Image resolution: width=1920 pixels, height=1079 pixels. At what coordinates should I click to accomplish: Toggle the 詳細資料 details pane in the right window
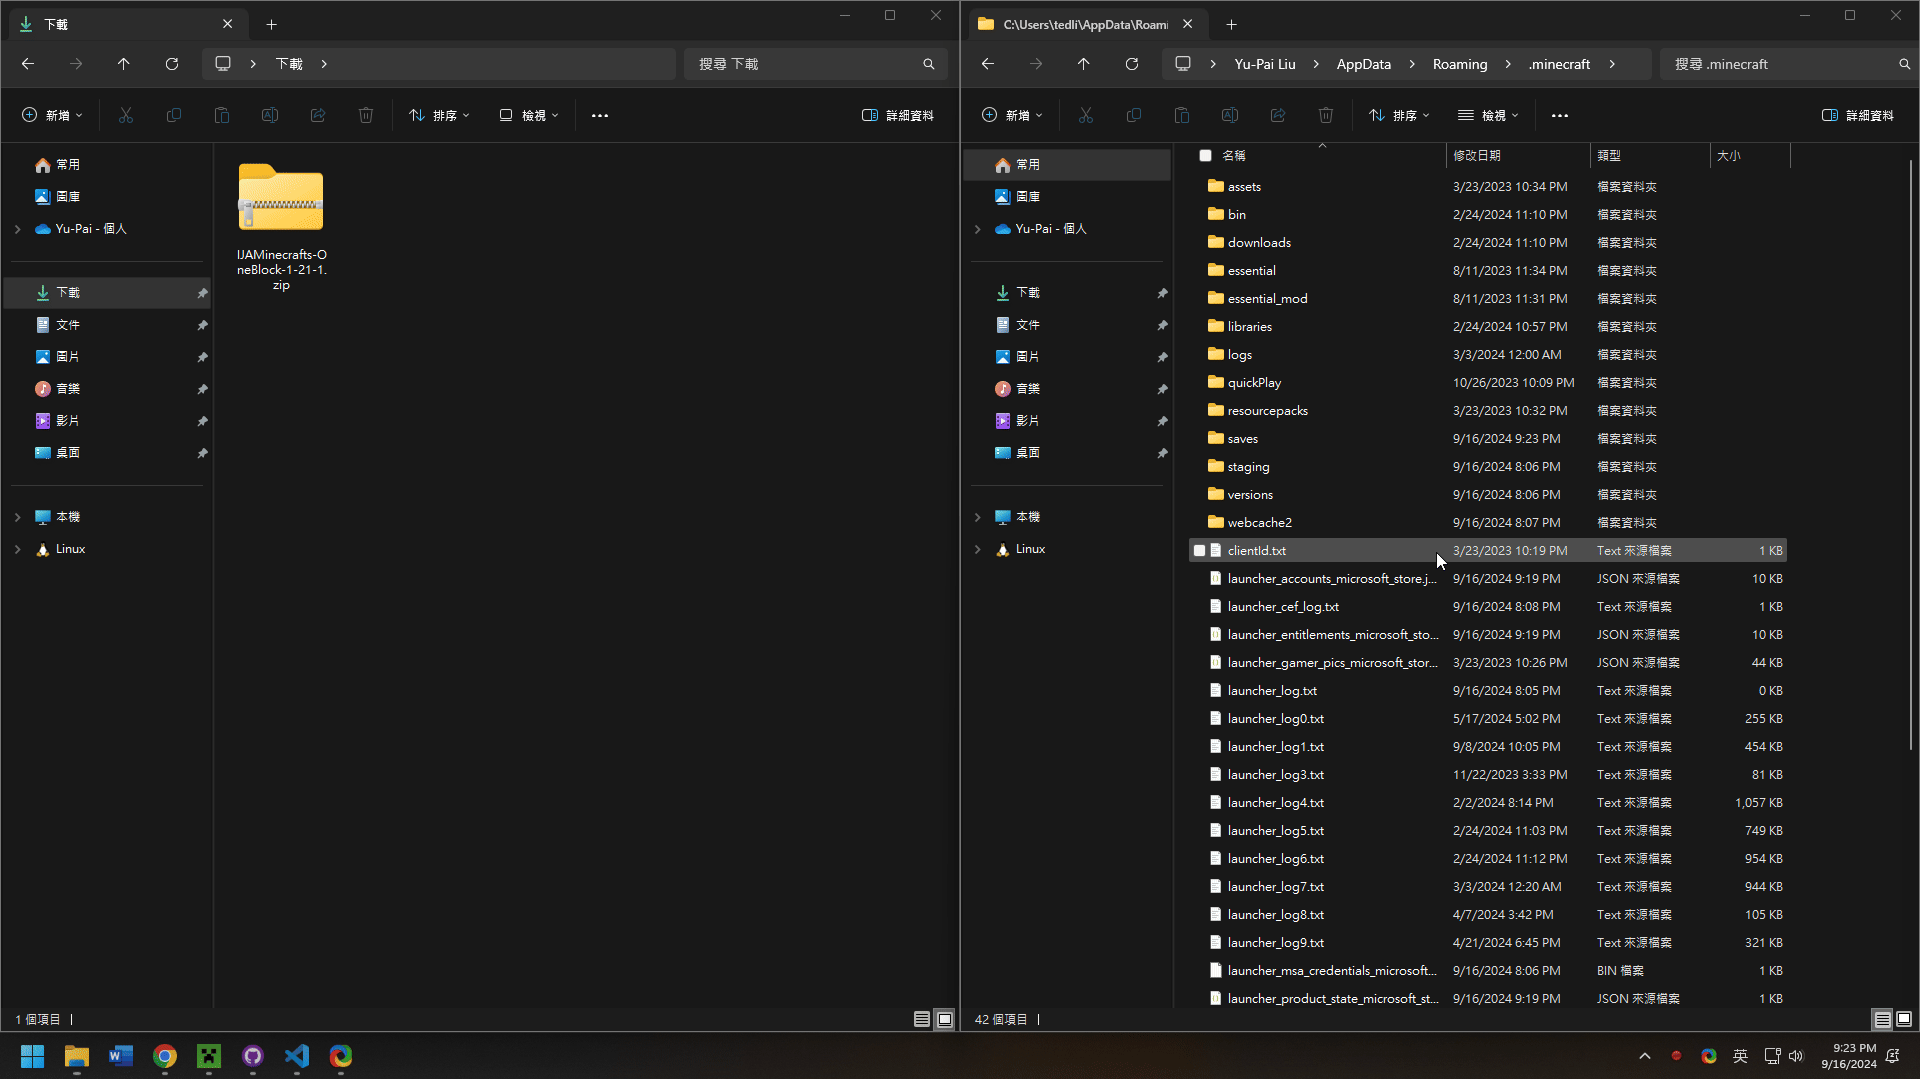coord(1858,116)
